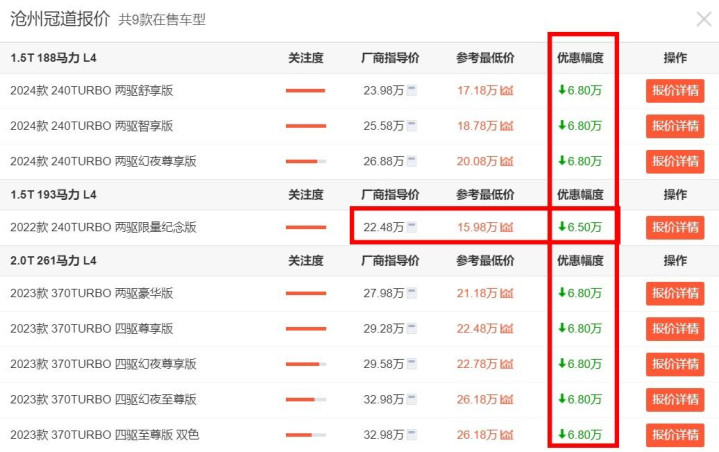Click calculator icon in 四驱至尊版 双色 row

412,435
